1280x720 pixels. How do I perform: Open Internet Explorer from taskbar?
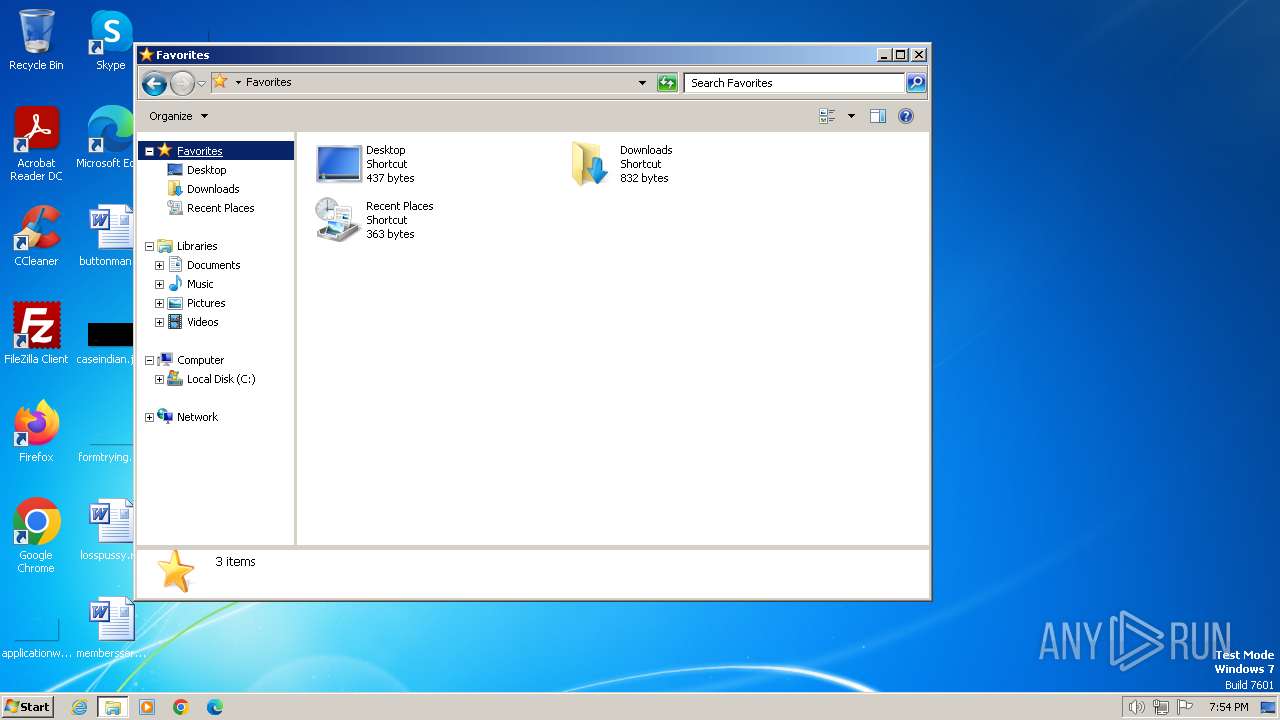[x=79, y=707]
